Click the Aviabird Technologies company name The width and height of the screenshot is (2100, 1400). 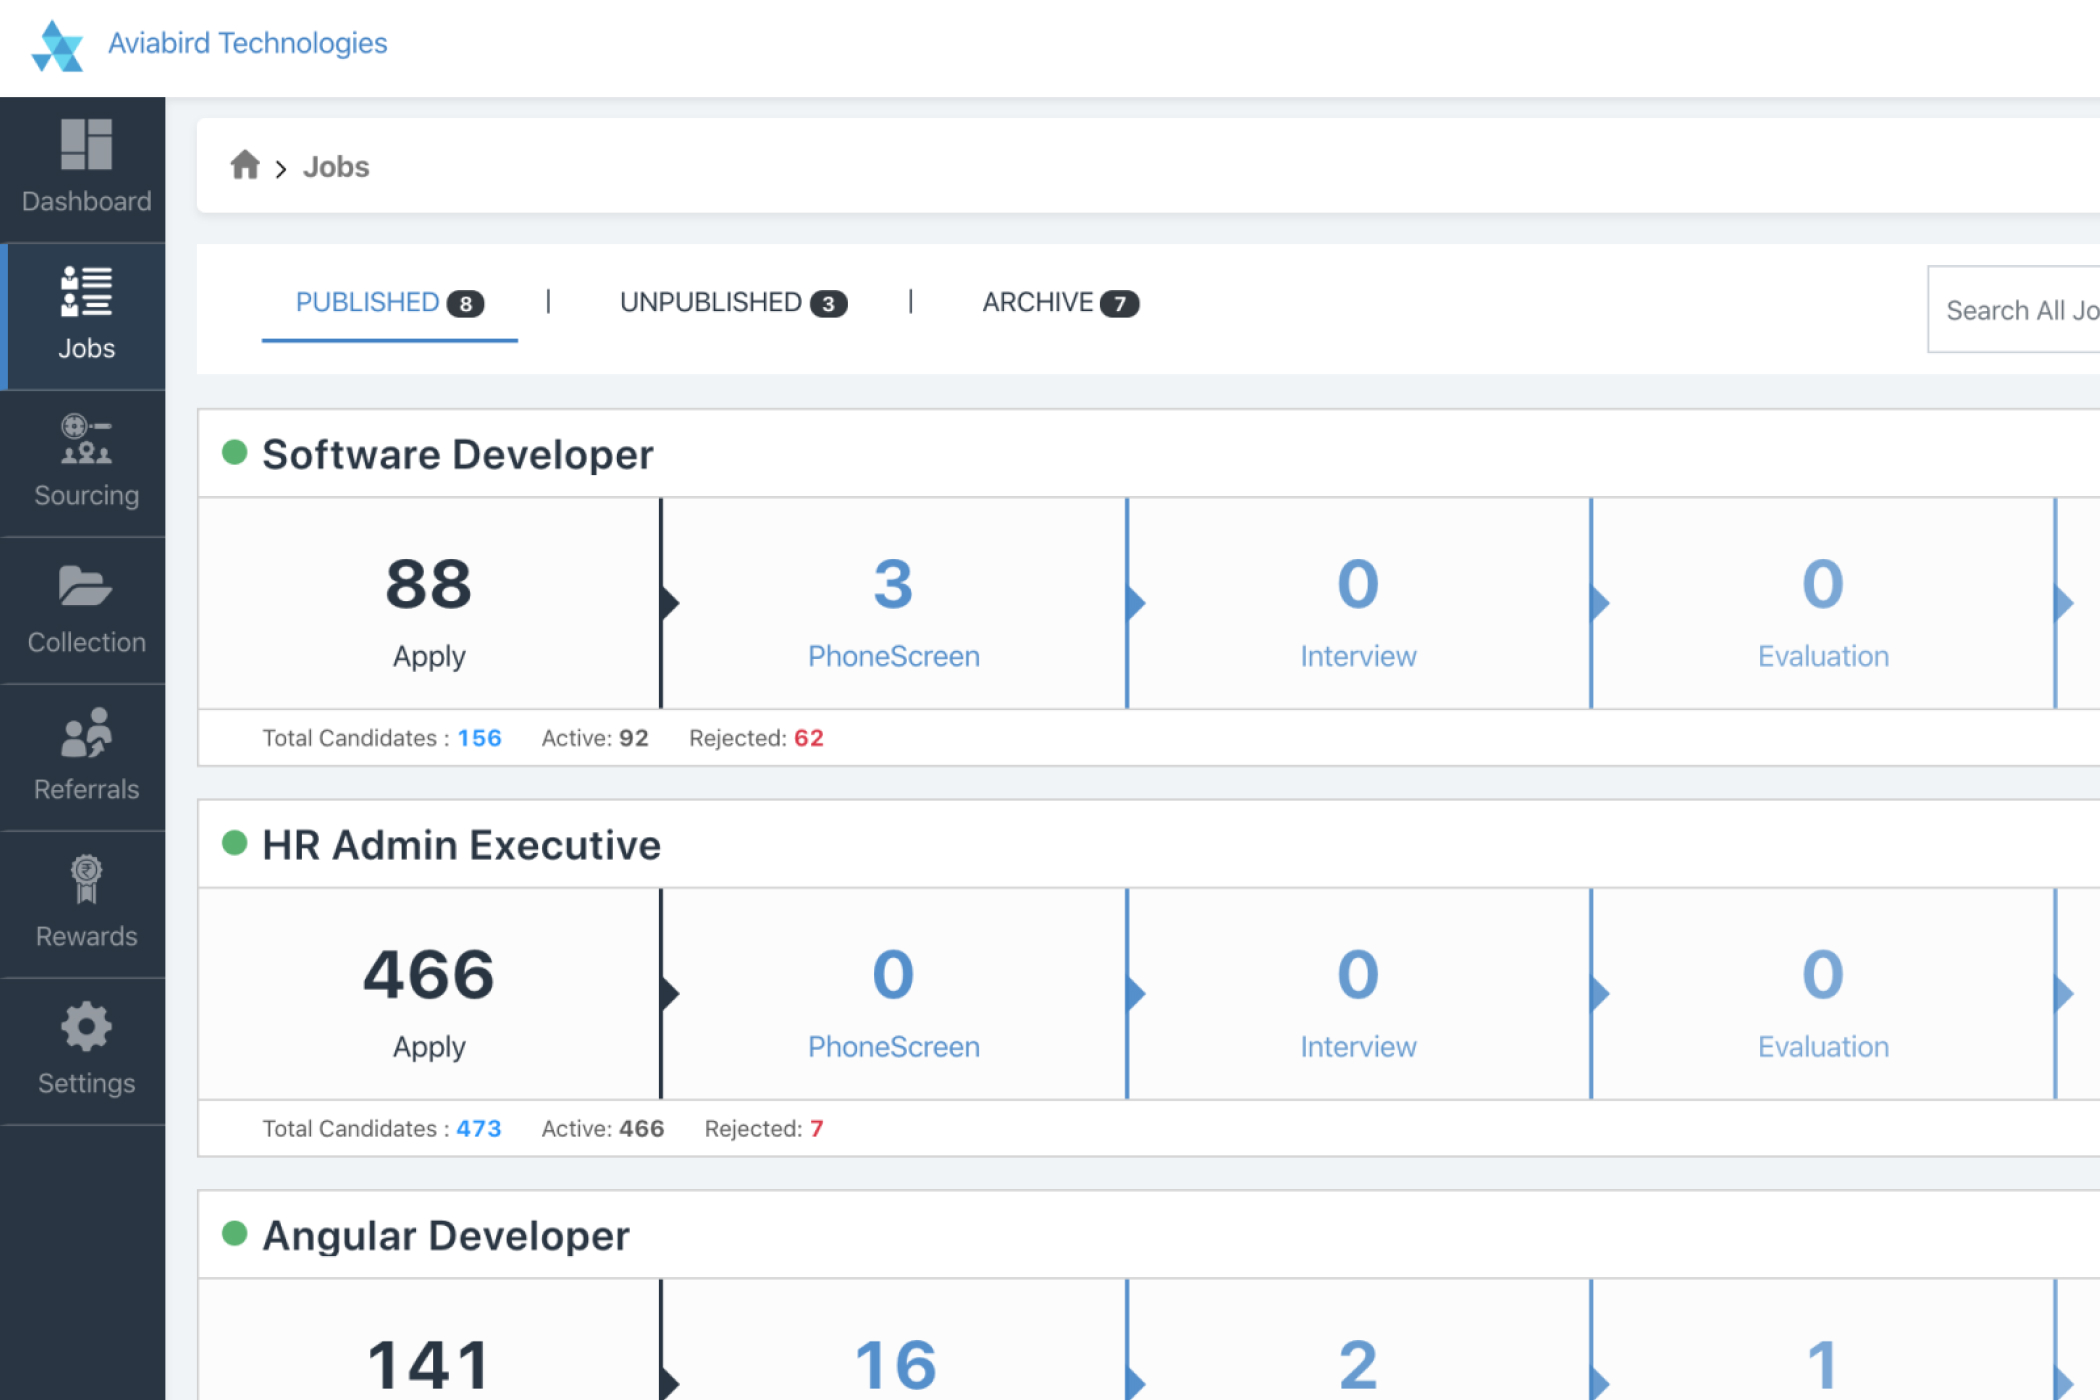247,43
